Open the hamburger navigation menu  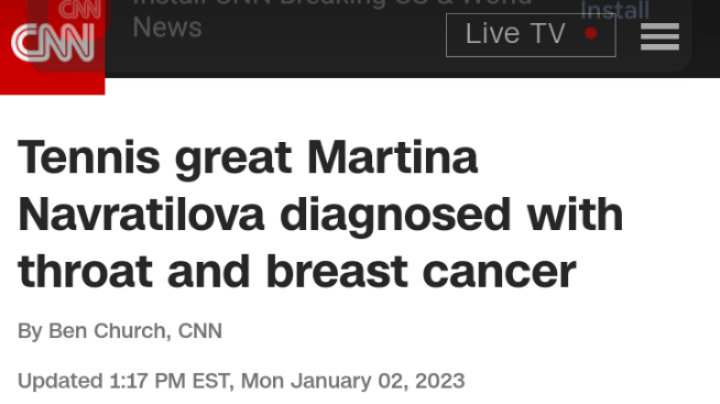(660, 37)
